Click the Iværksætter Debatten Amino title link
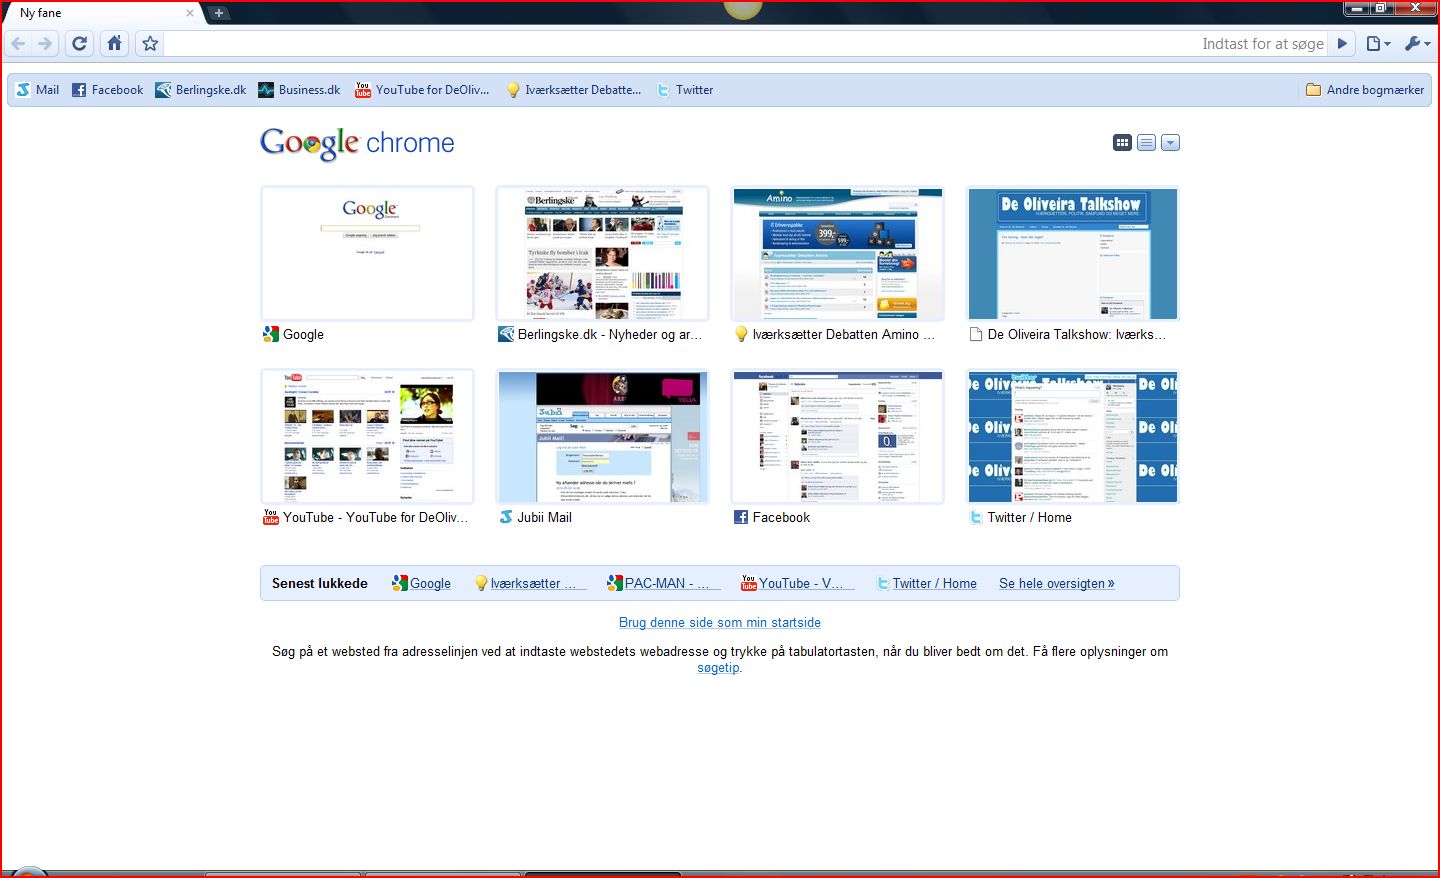This screenshot has width=1440, height=878. pyautogui.click(x=844, y=335)
